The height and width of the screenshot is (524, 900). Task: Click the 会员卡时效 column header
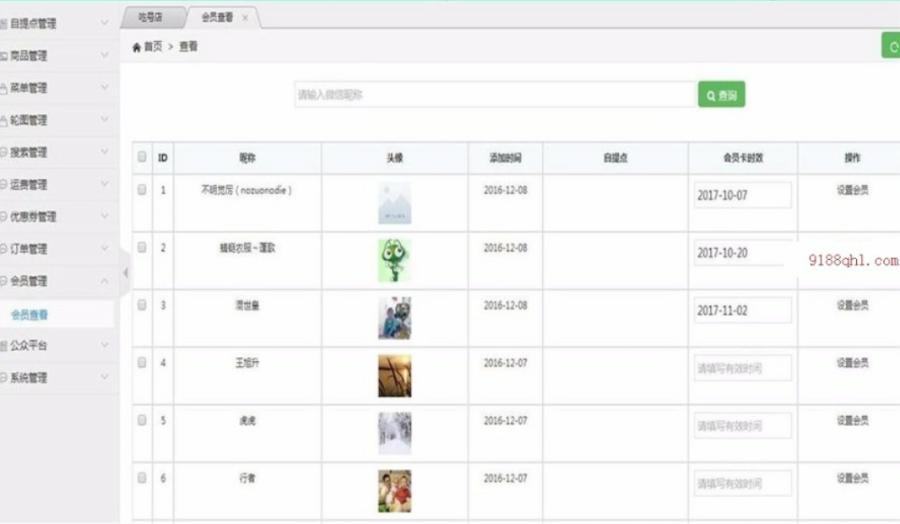743,158
